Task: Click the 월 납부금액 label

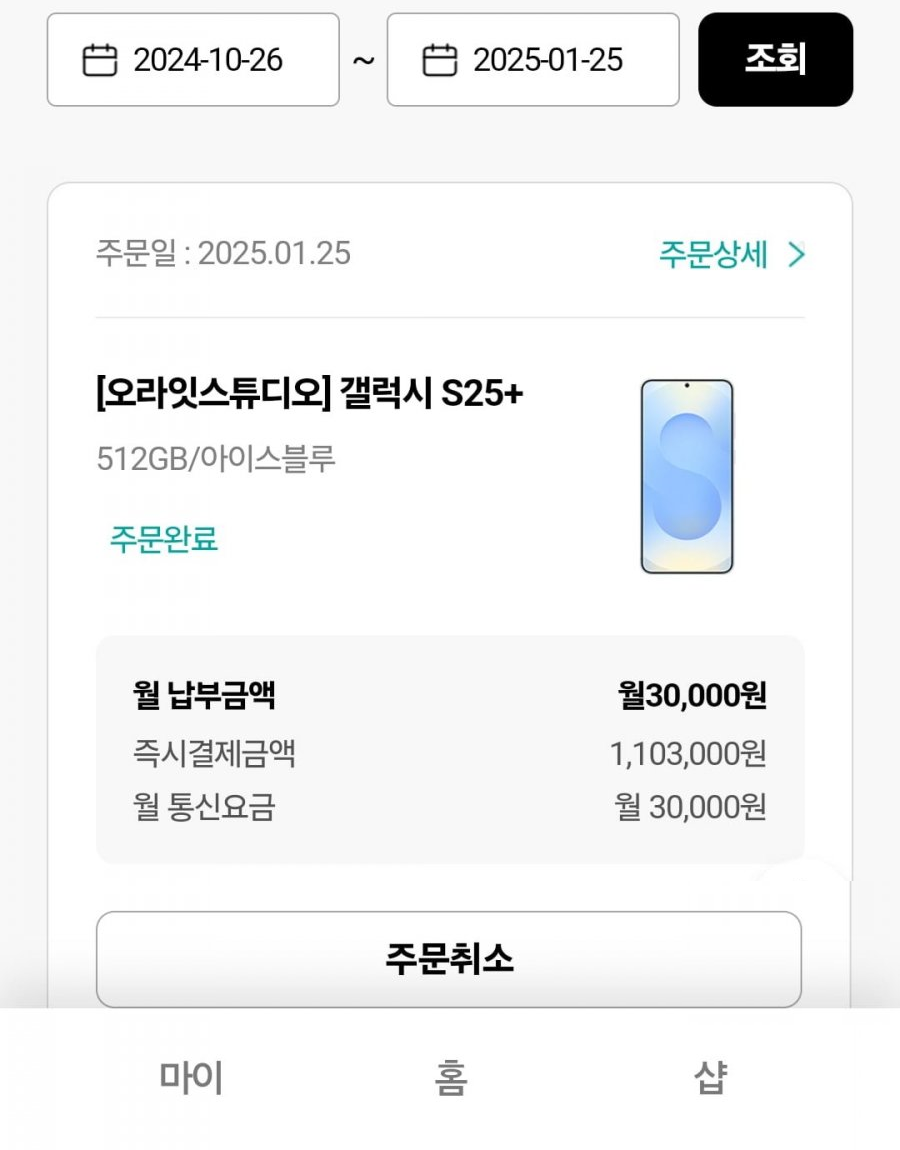Action: (x=204, y=695)
